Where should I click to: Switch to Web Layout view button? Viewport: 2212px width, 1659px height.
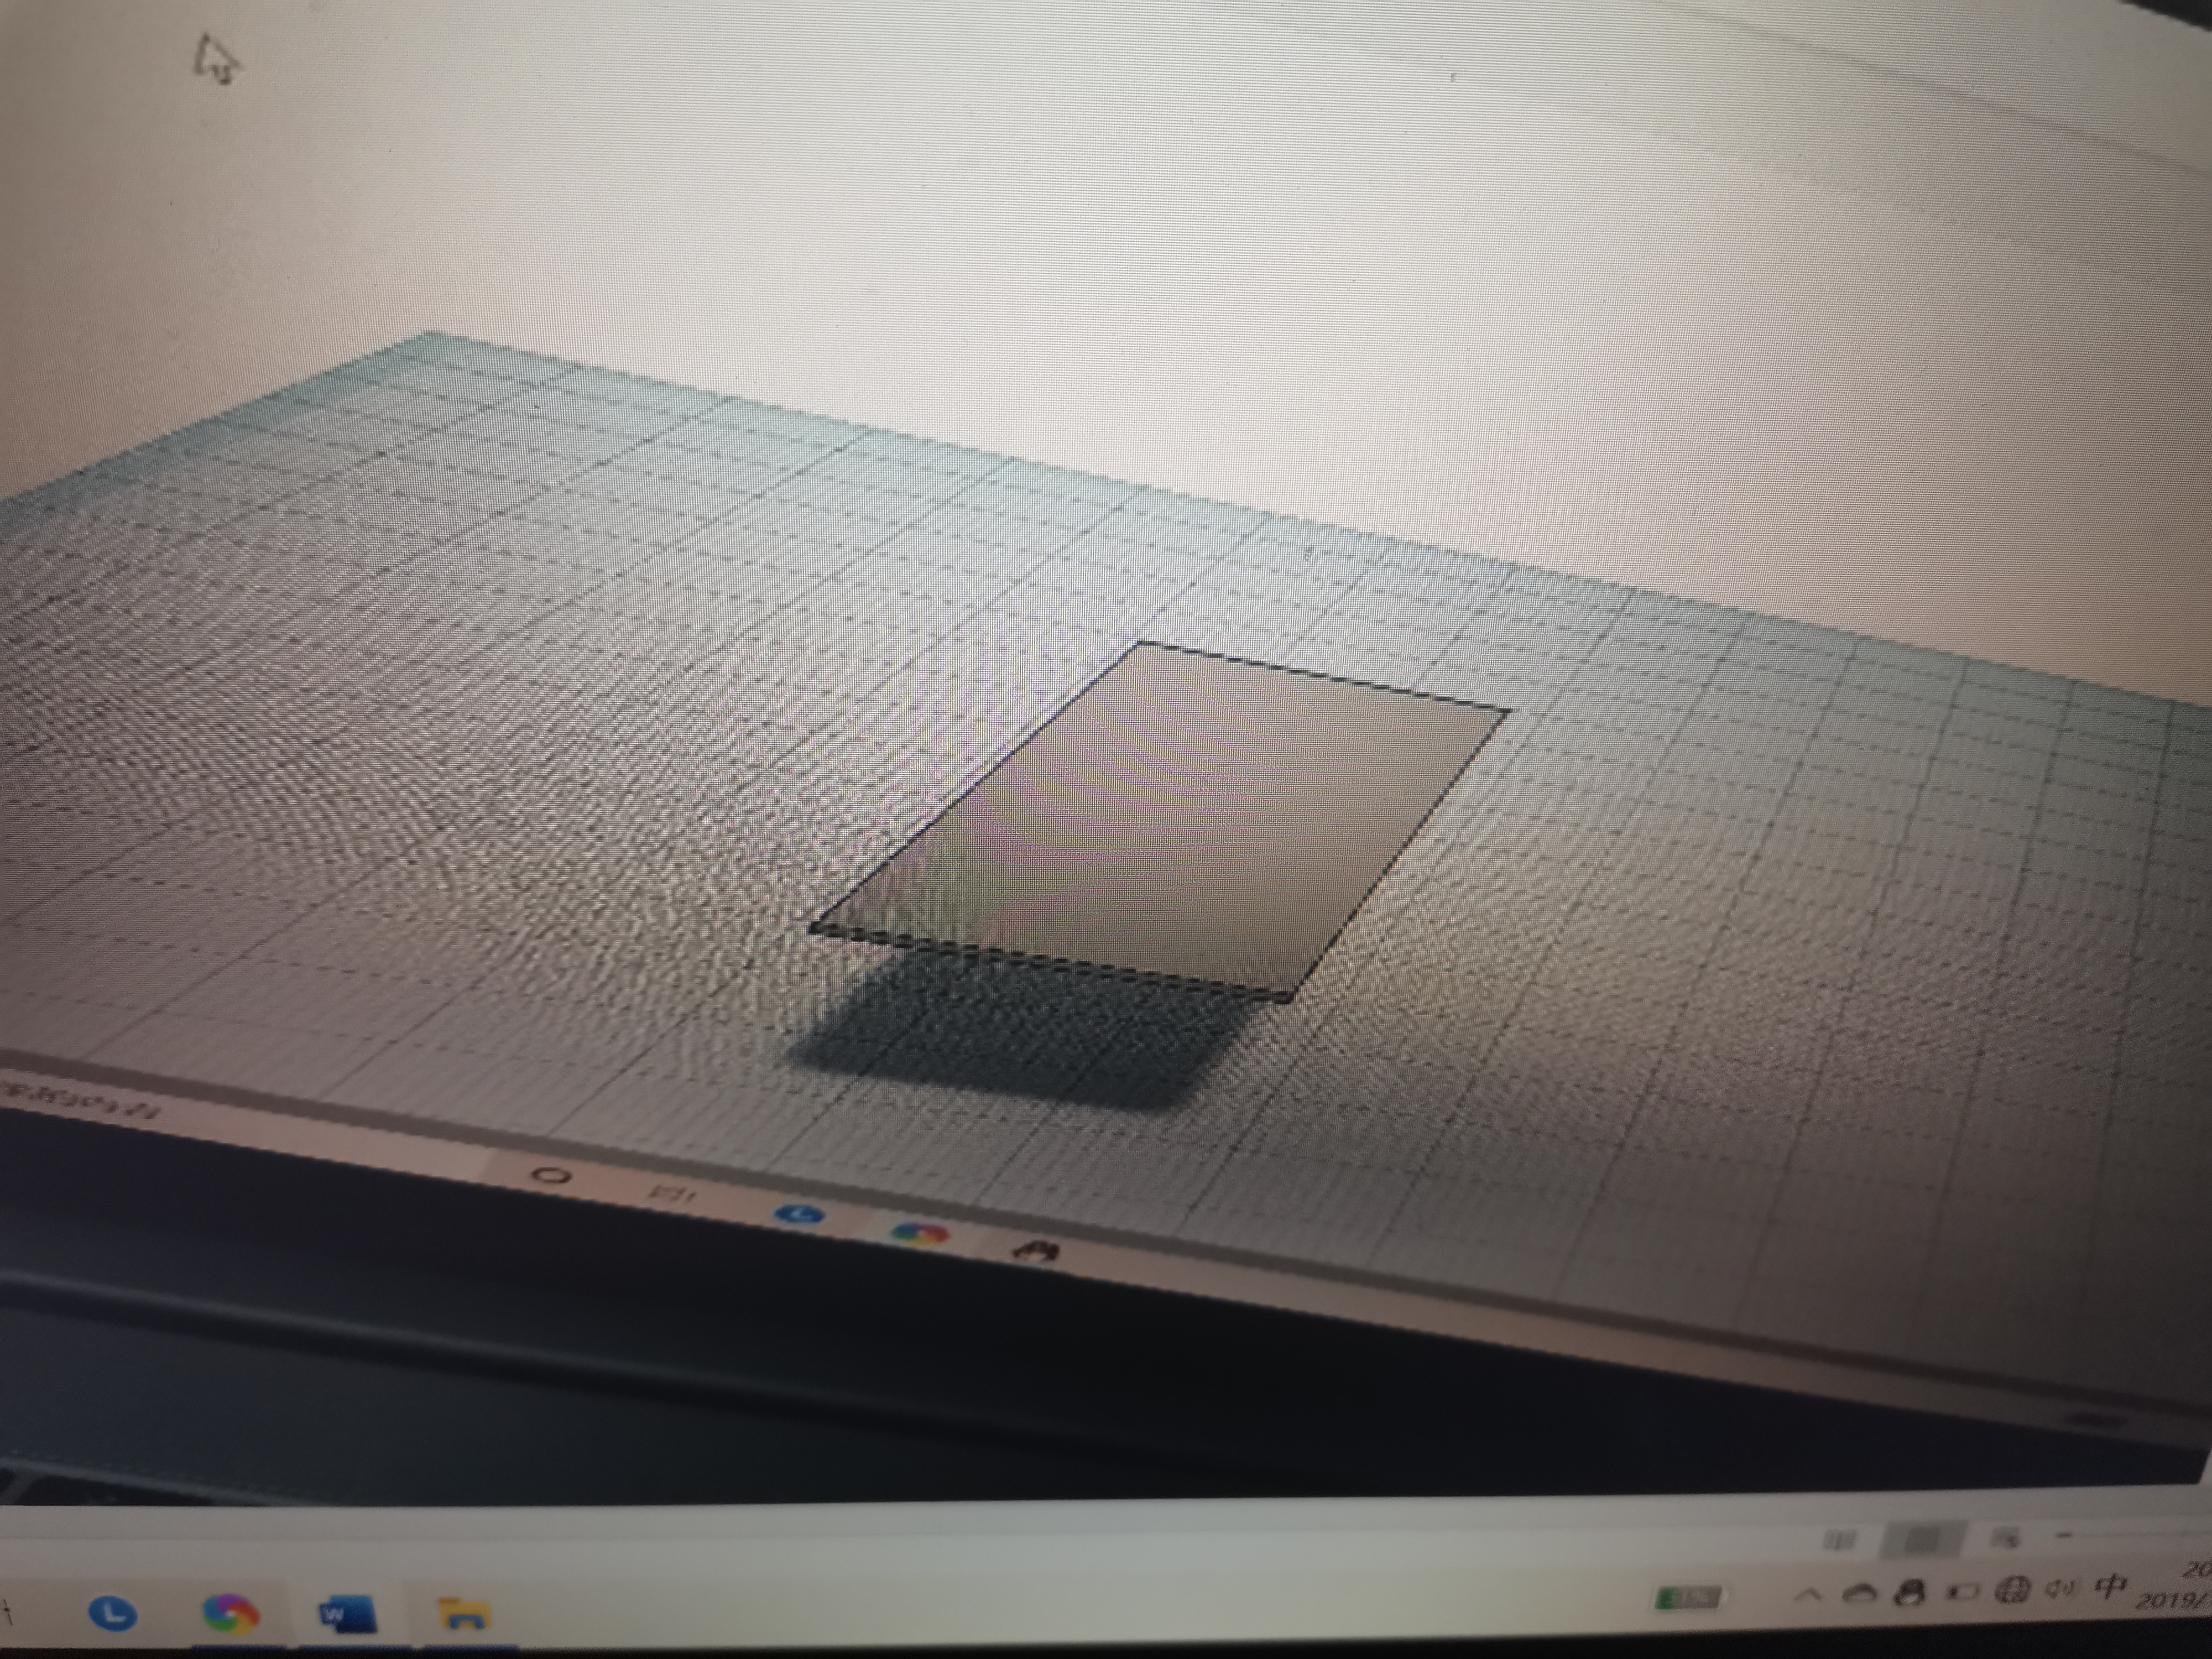pyautogui.click(x=2005, y=1538)
